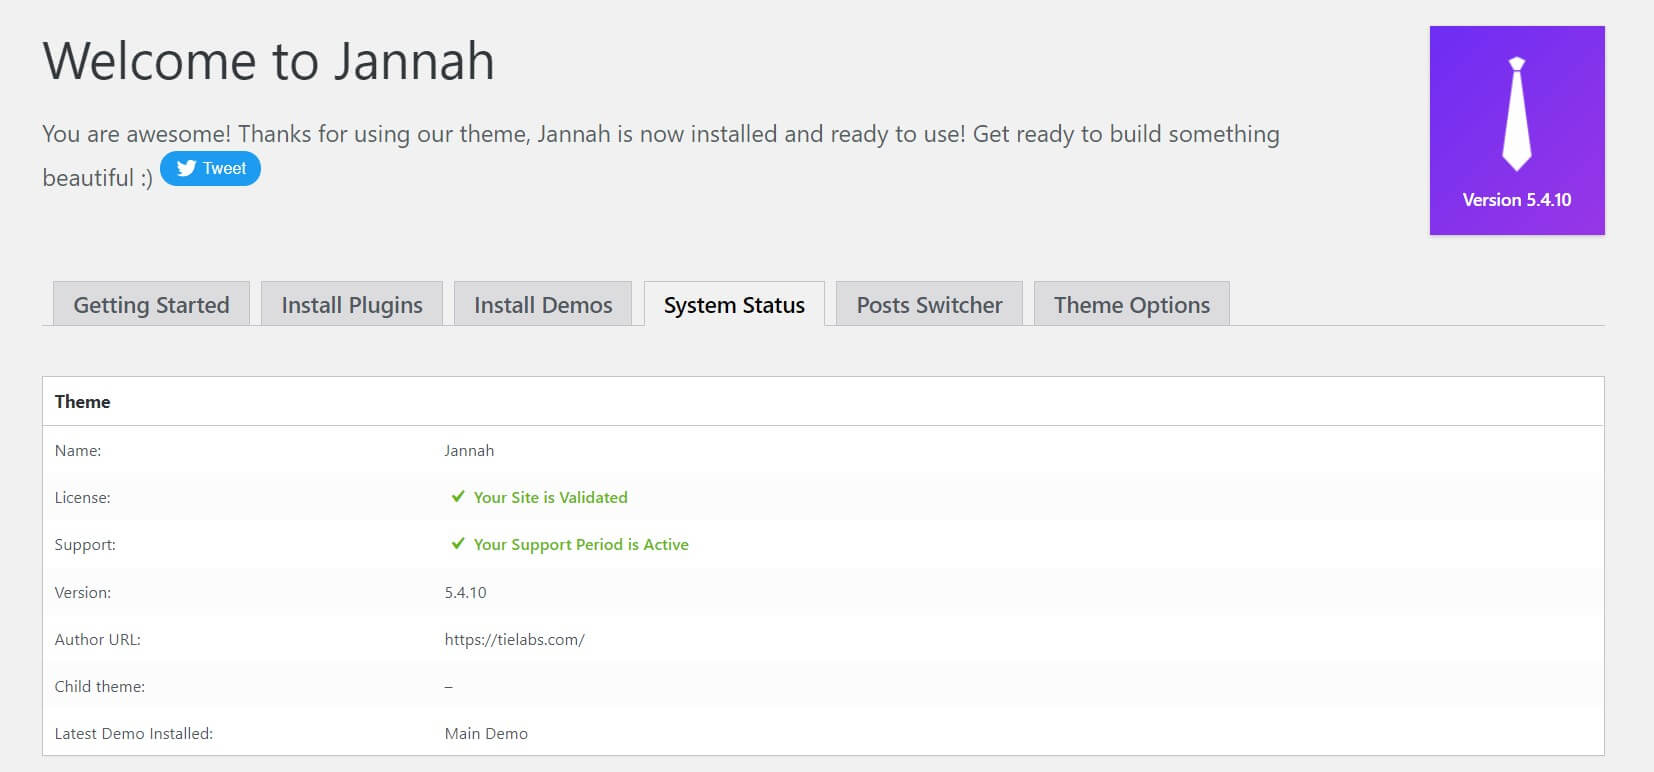1654x772 pixels.
Task: Click the 'Support:' row label
Action: 85,544
